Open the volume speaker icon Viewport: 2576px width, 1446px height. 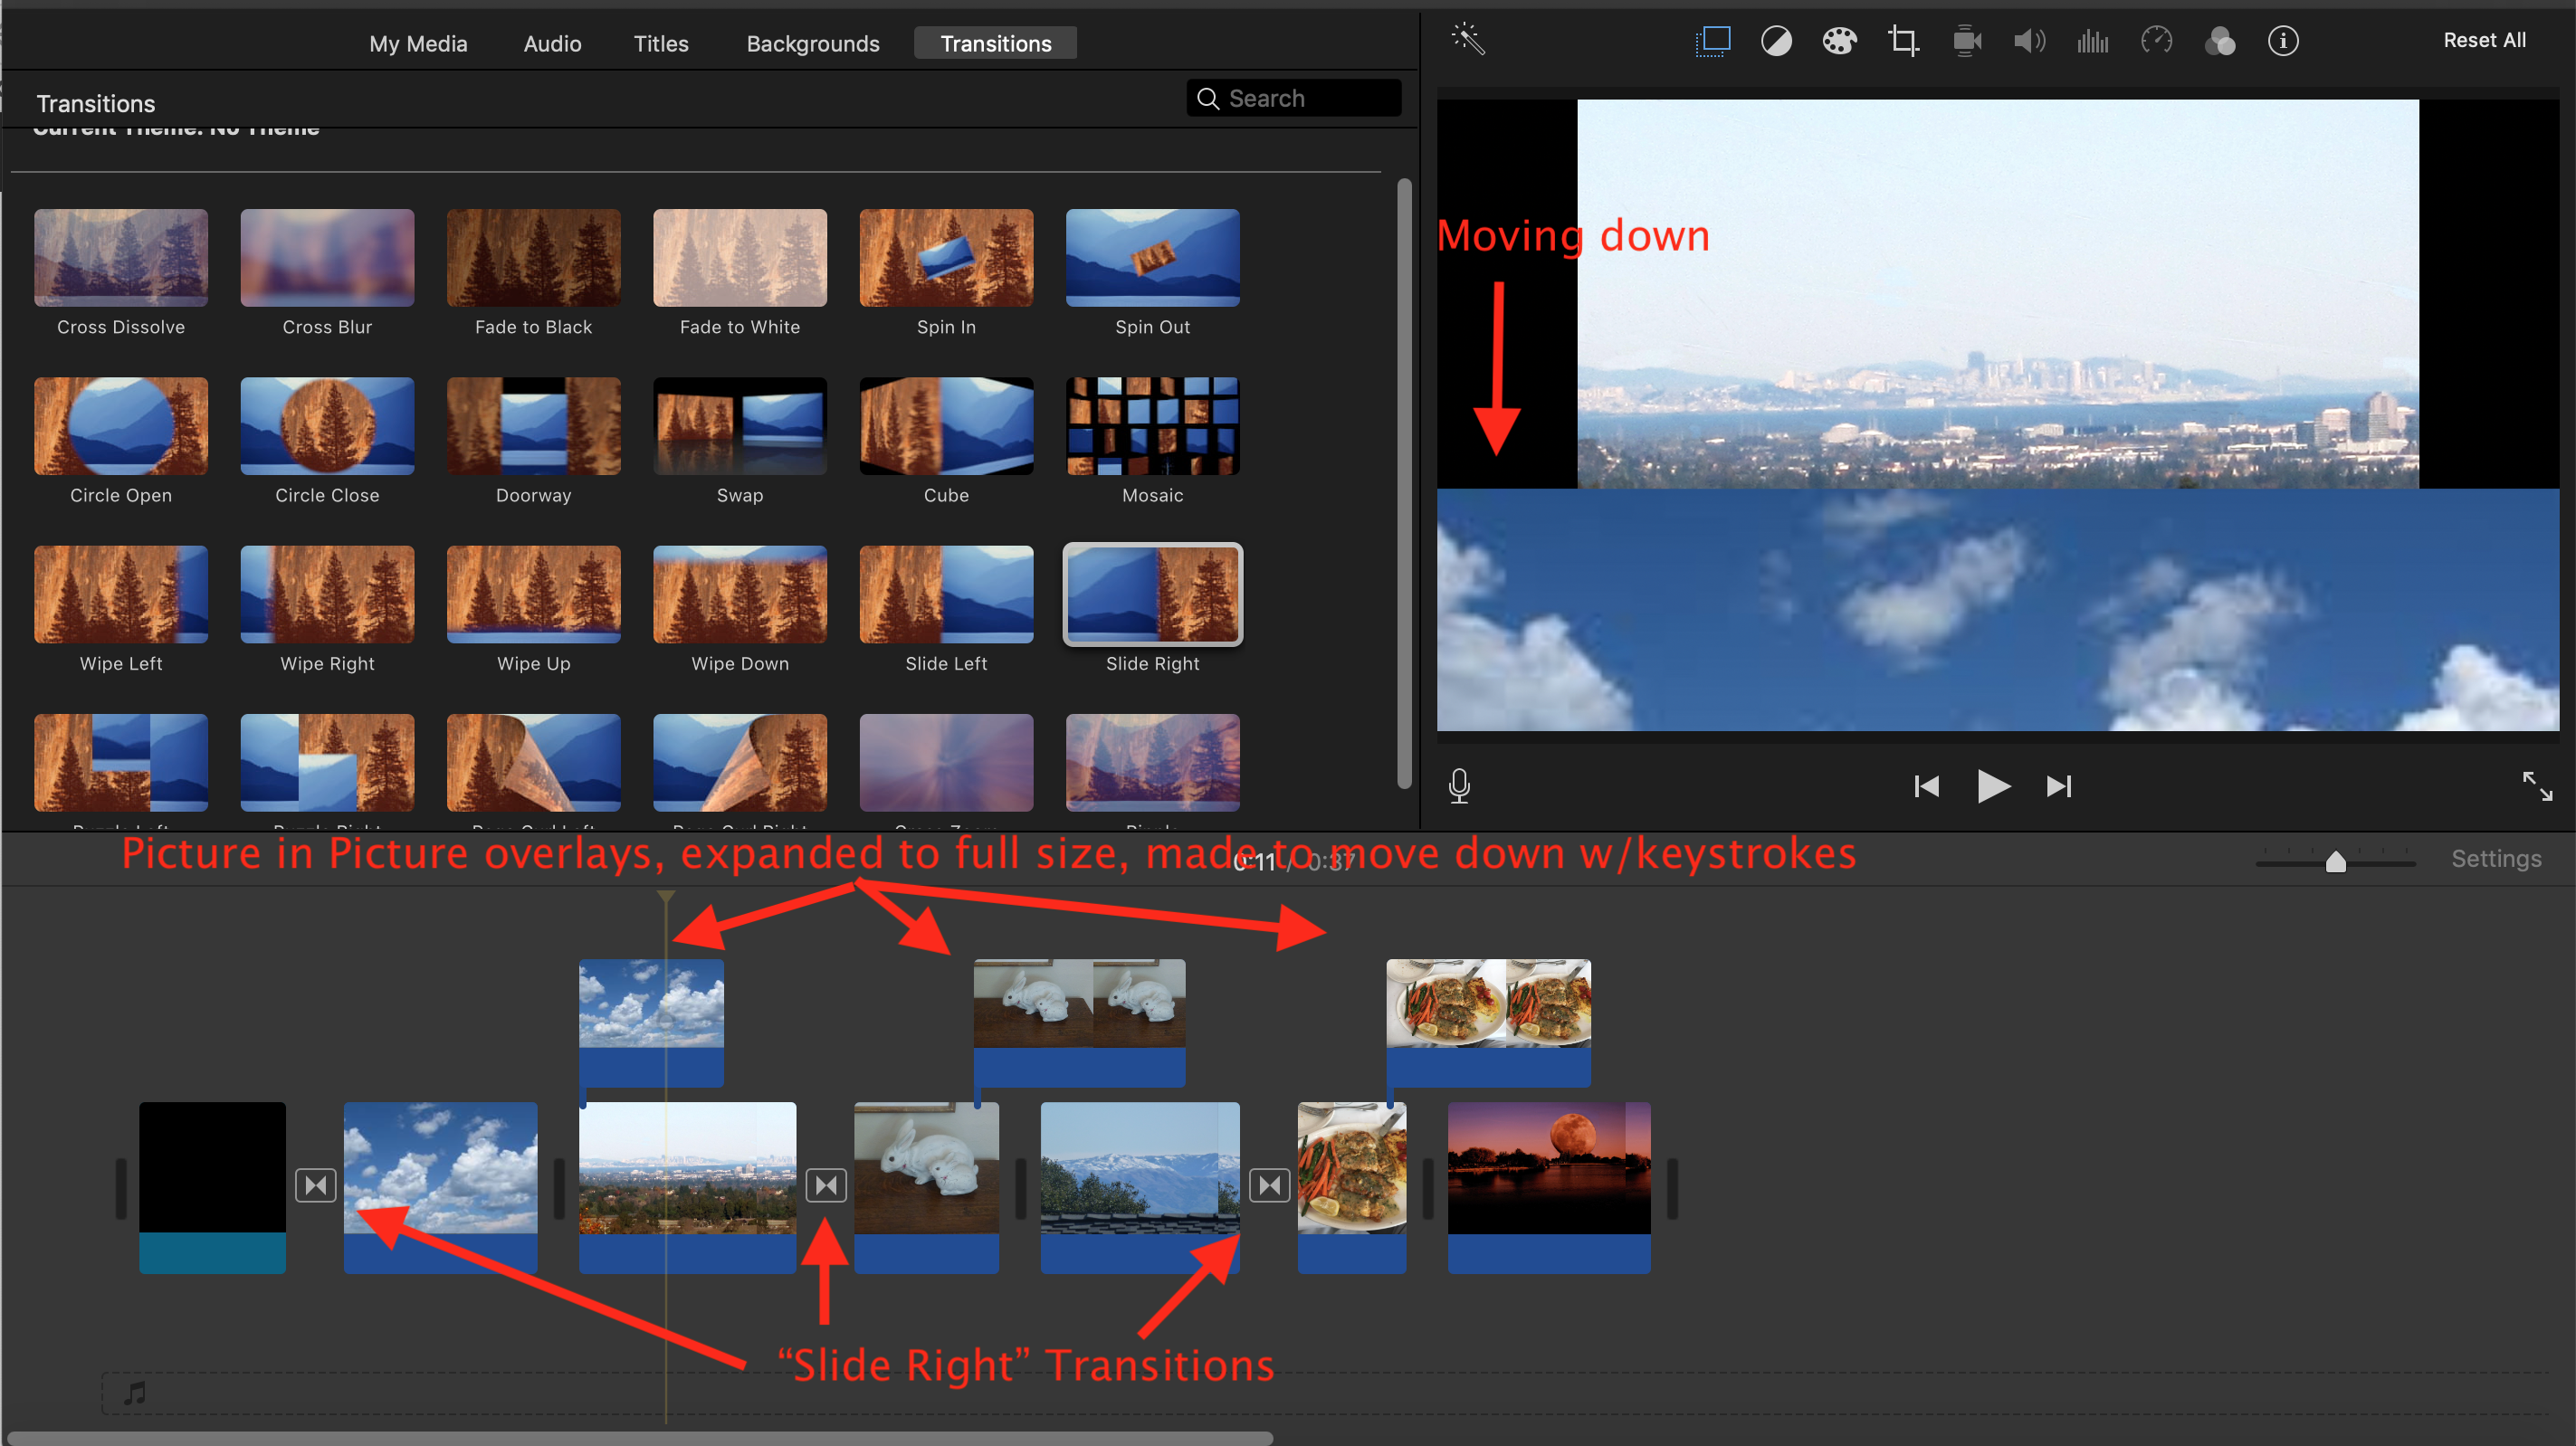(x=2029, y=41)
